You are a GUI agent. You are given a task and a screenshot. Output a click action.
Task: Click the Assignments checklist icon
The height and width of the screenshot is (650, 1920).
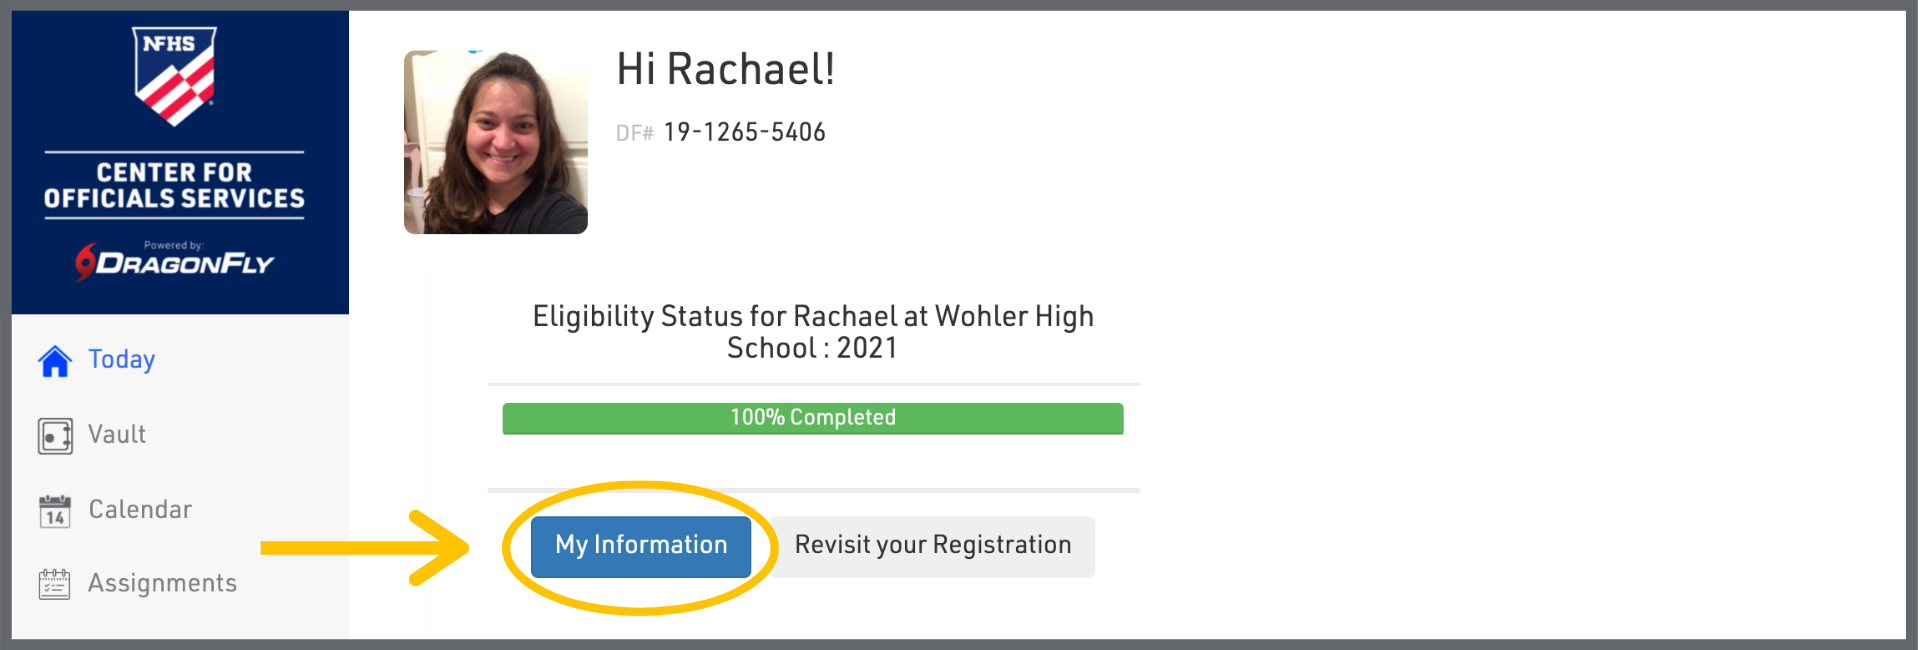pyautogui.click(x=55, y=584)
